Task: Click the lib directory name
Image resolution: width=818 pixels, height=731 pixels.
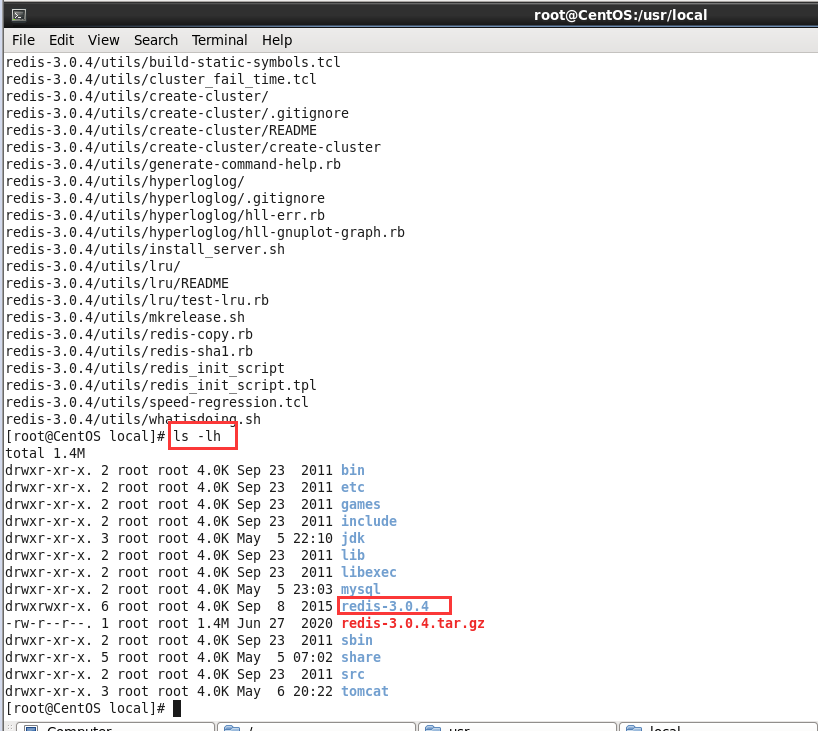Action: [x=353, y=555]
